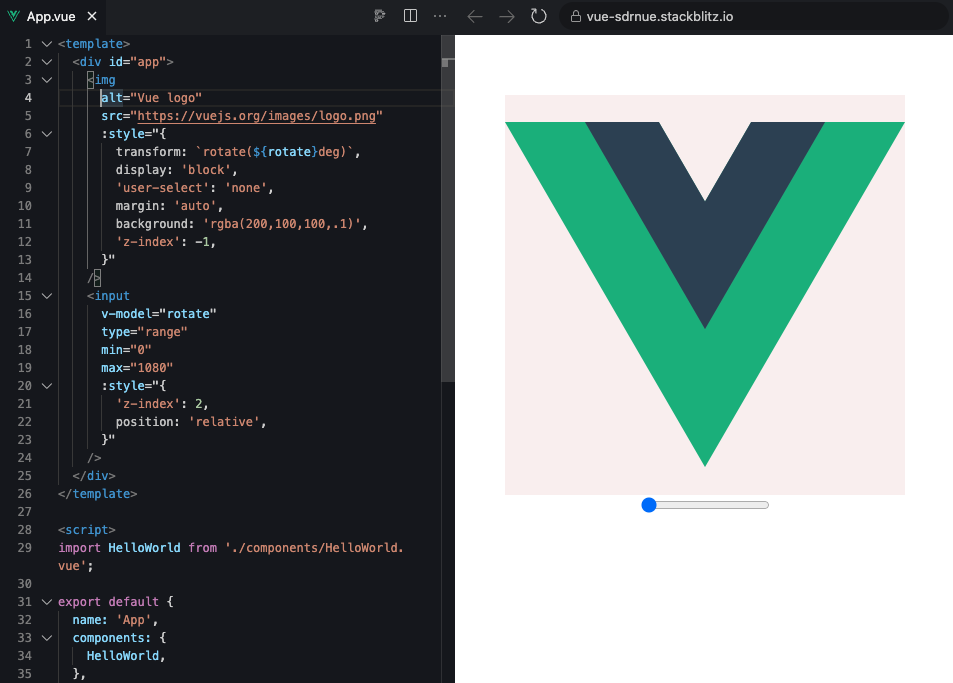Click the green Vue file icon on tab

13,16
